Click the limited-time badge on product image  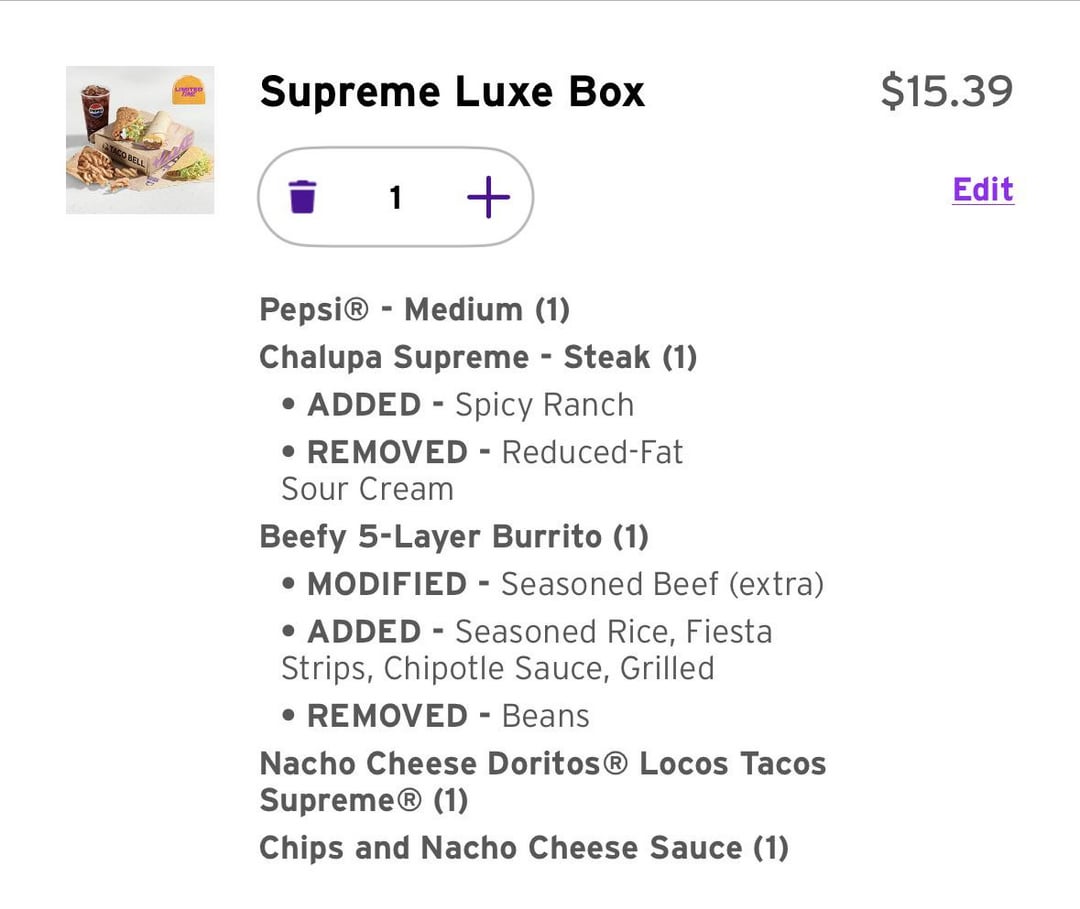click(x=188, y=91)
